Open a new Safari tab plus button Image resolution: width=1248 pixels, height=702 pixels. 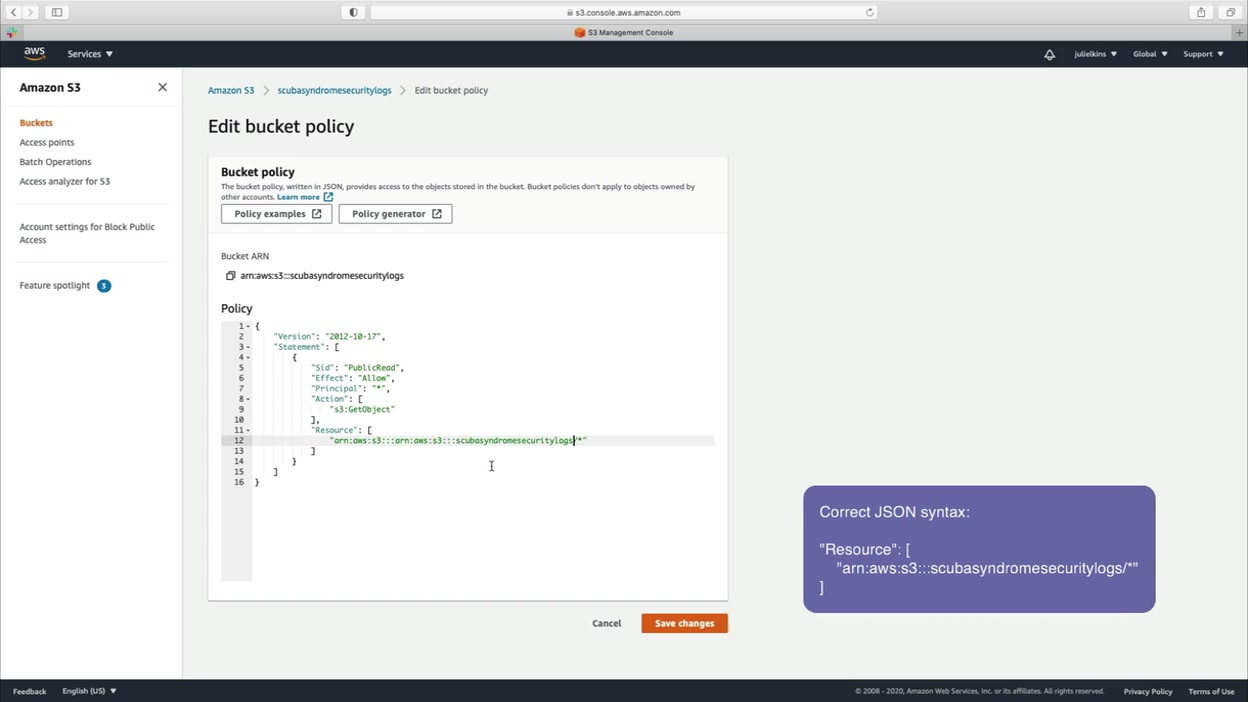[x=1240, y=33]
